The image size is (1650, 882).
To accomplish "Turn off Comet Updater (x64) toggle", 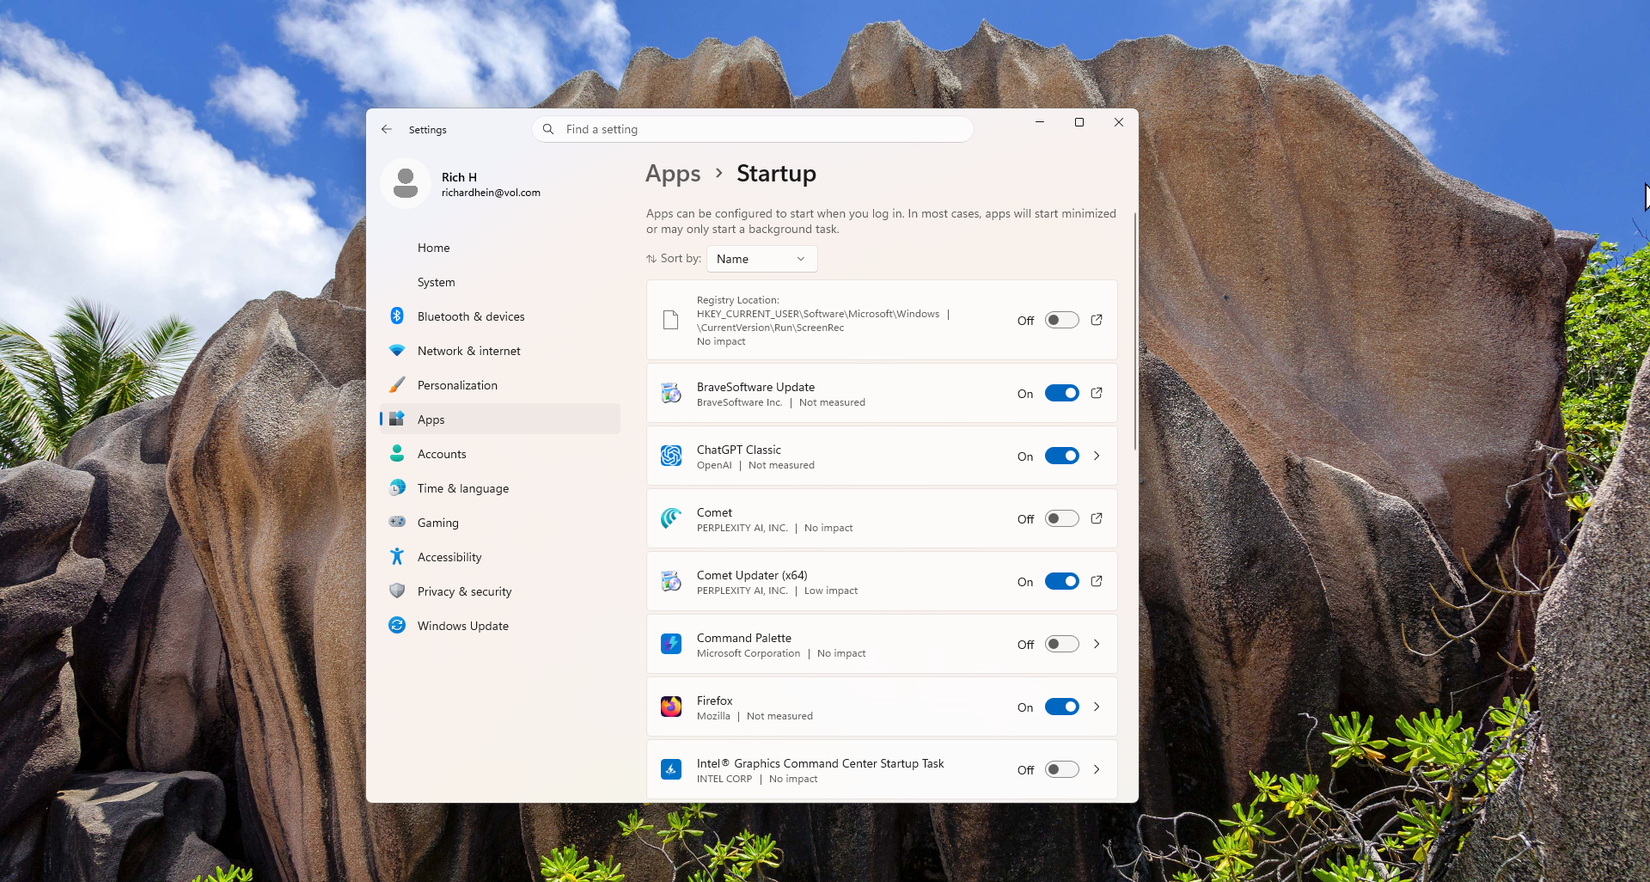I will pyautogui.click(x=1062, y=581).
